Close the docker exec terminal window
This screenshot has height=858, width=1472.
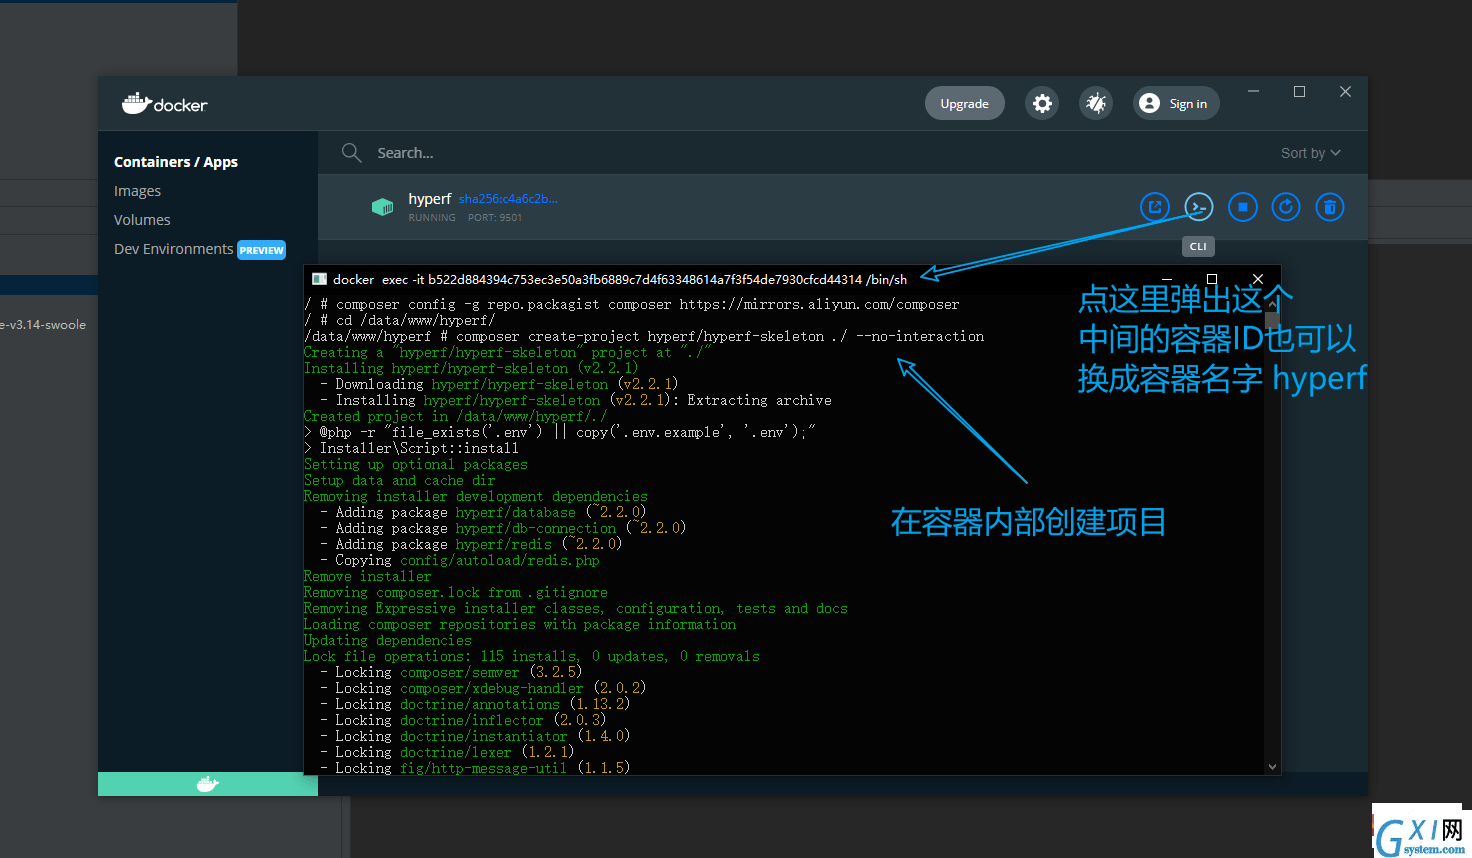point(1258,279)
